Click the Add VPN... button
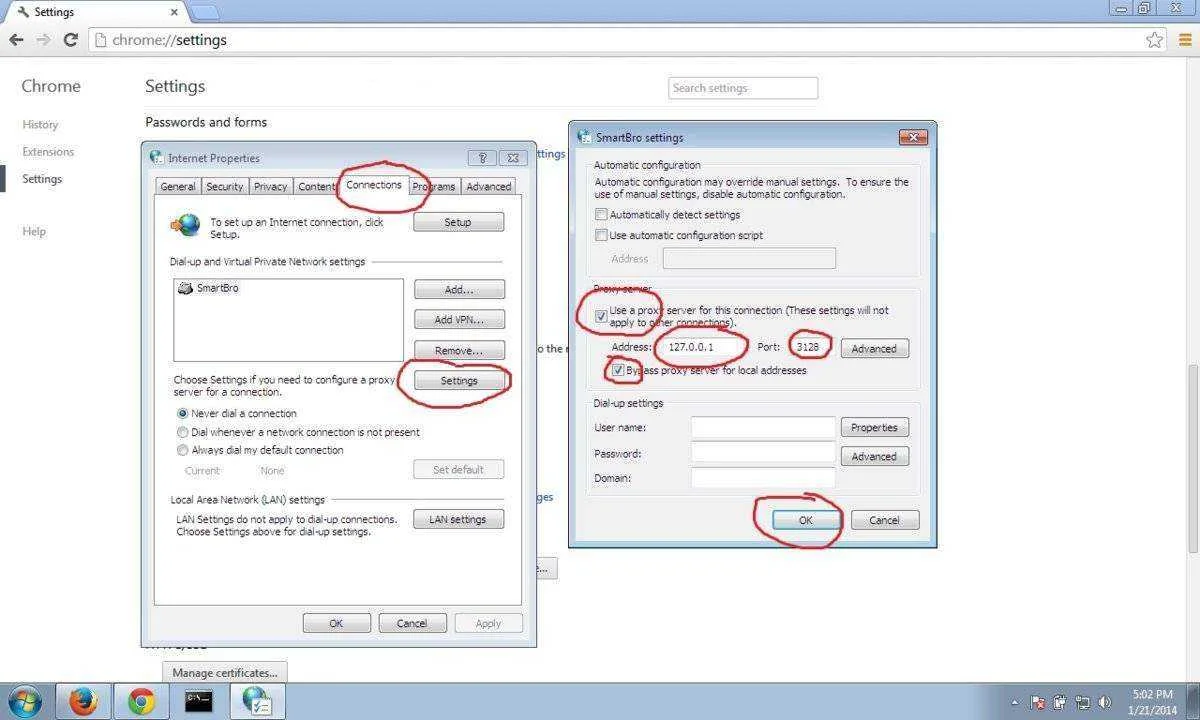1200x720 pixels. coord(459,320)
